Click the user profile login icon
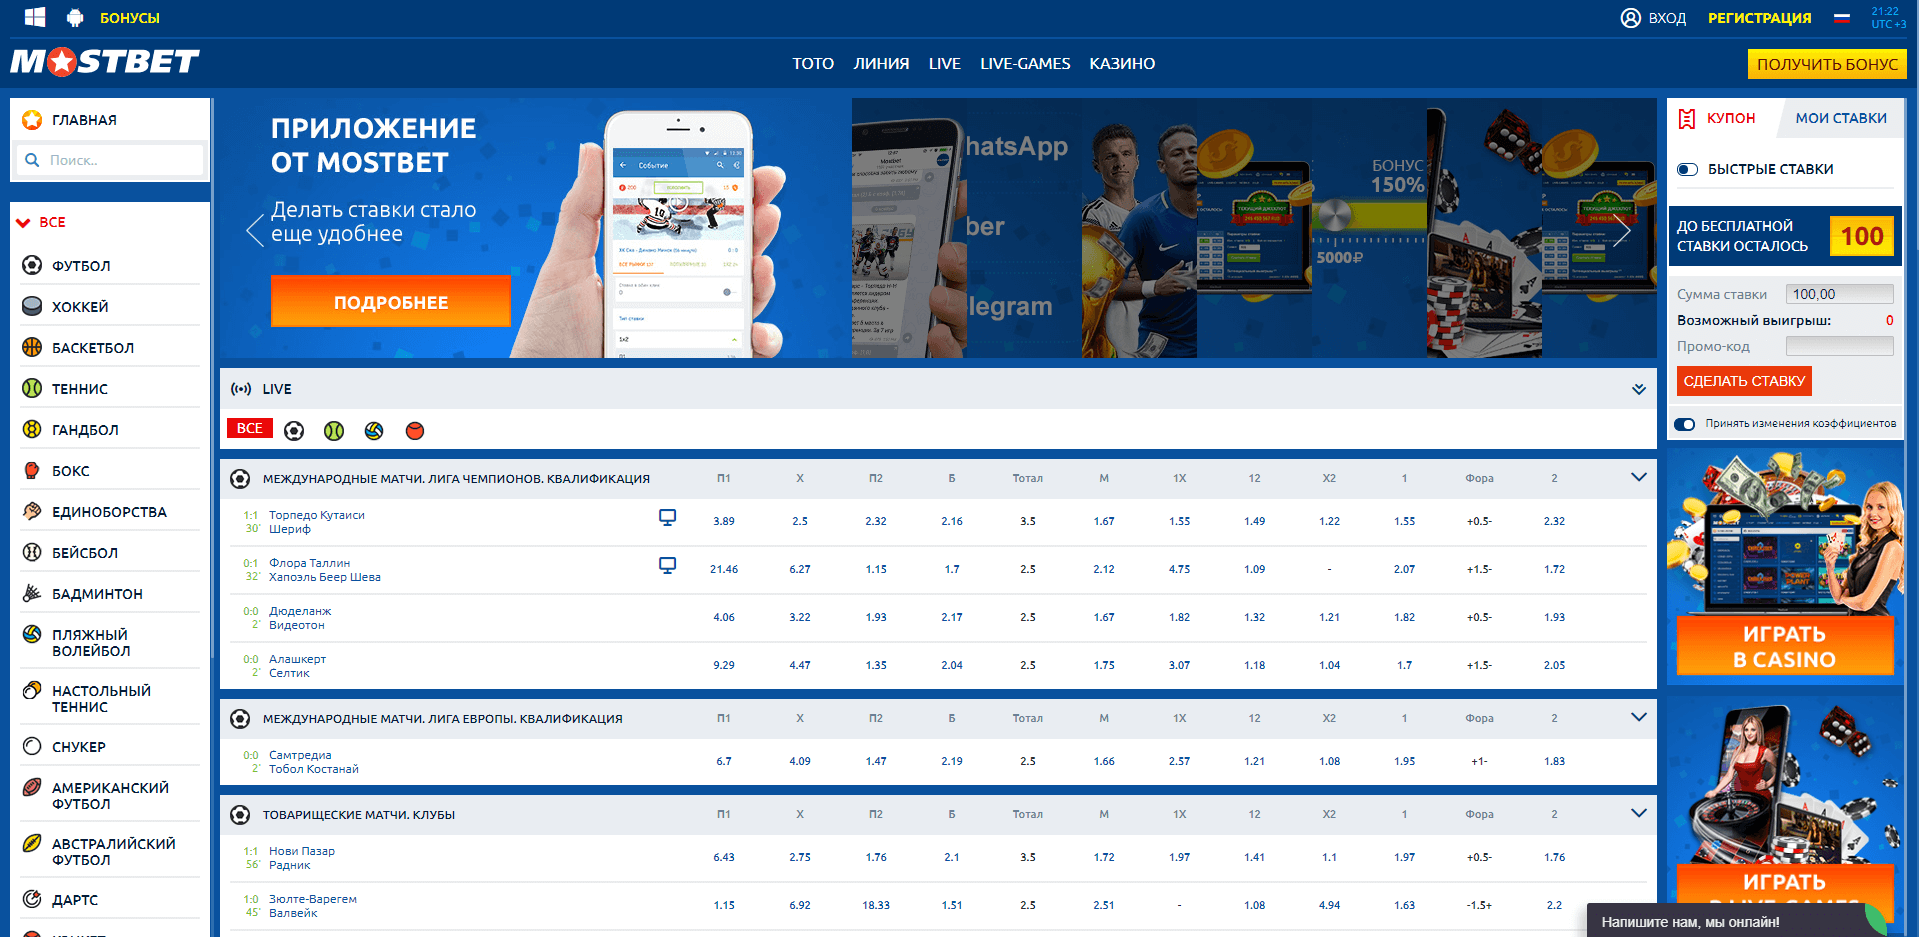This screenshot has width=1919, height=937. coord(1630,18)
